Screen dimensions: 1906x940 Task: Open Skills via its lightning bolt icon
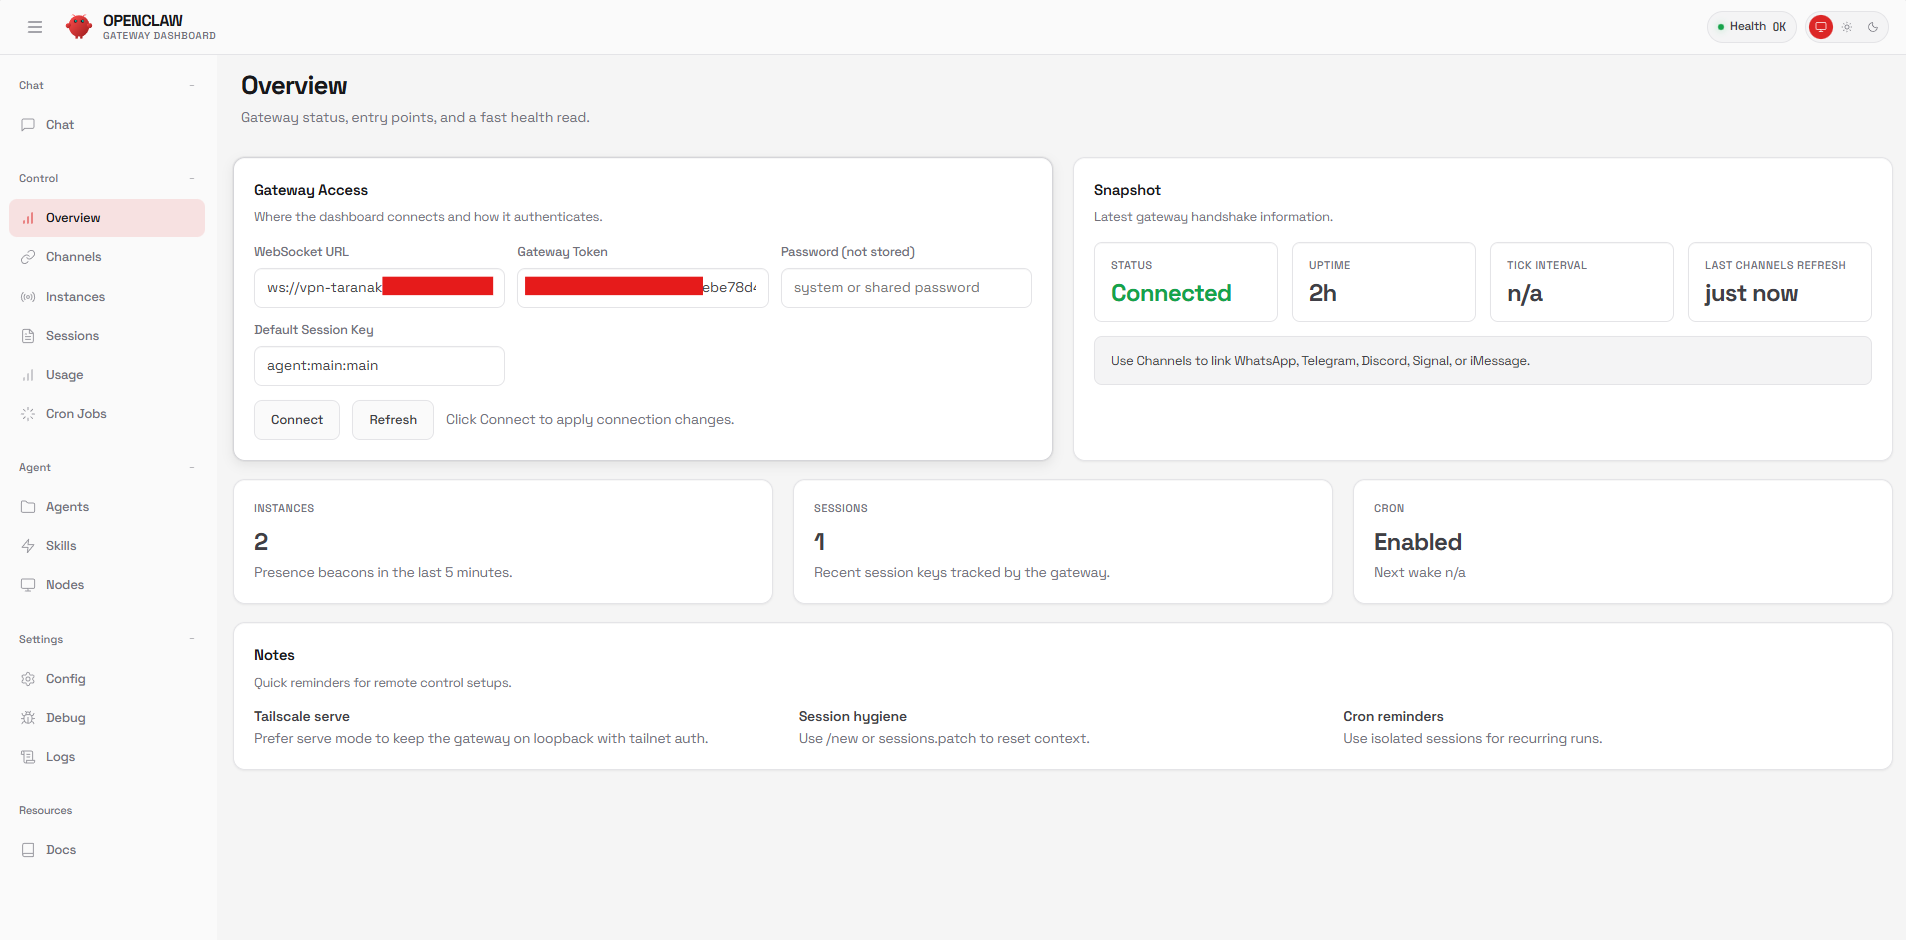(28, 546)
